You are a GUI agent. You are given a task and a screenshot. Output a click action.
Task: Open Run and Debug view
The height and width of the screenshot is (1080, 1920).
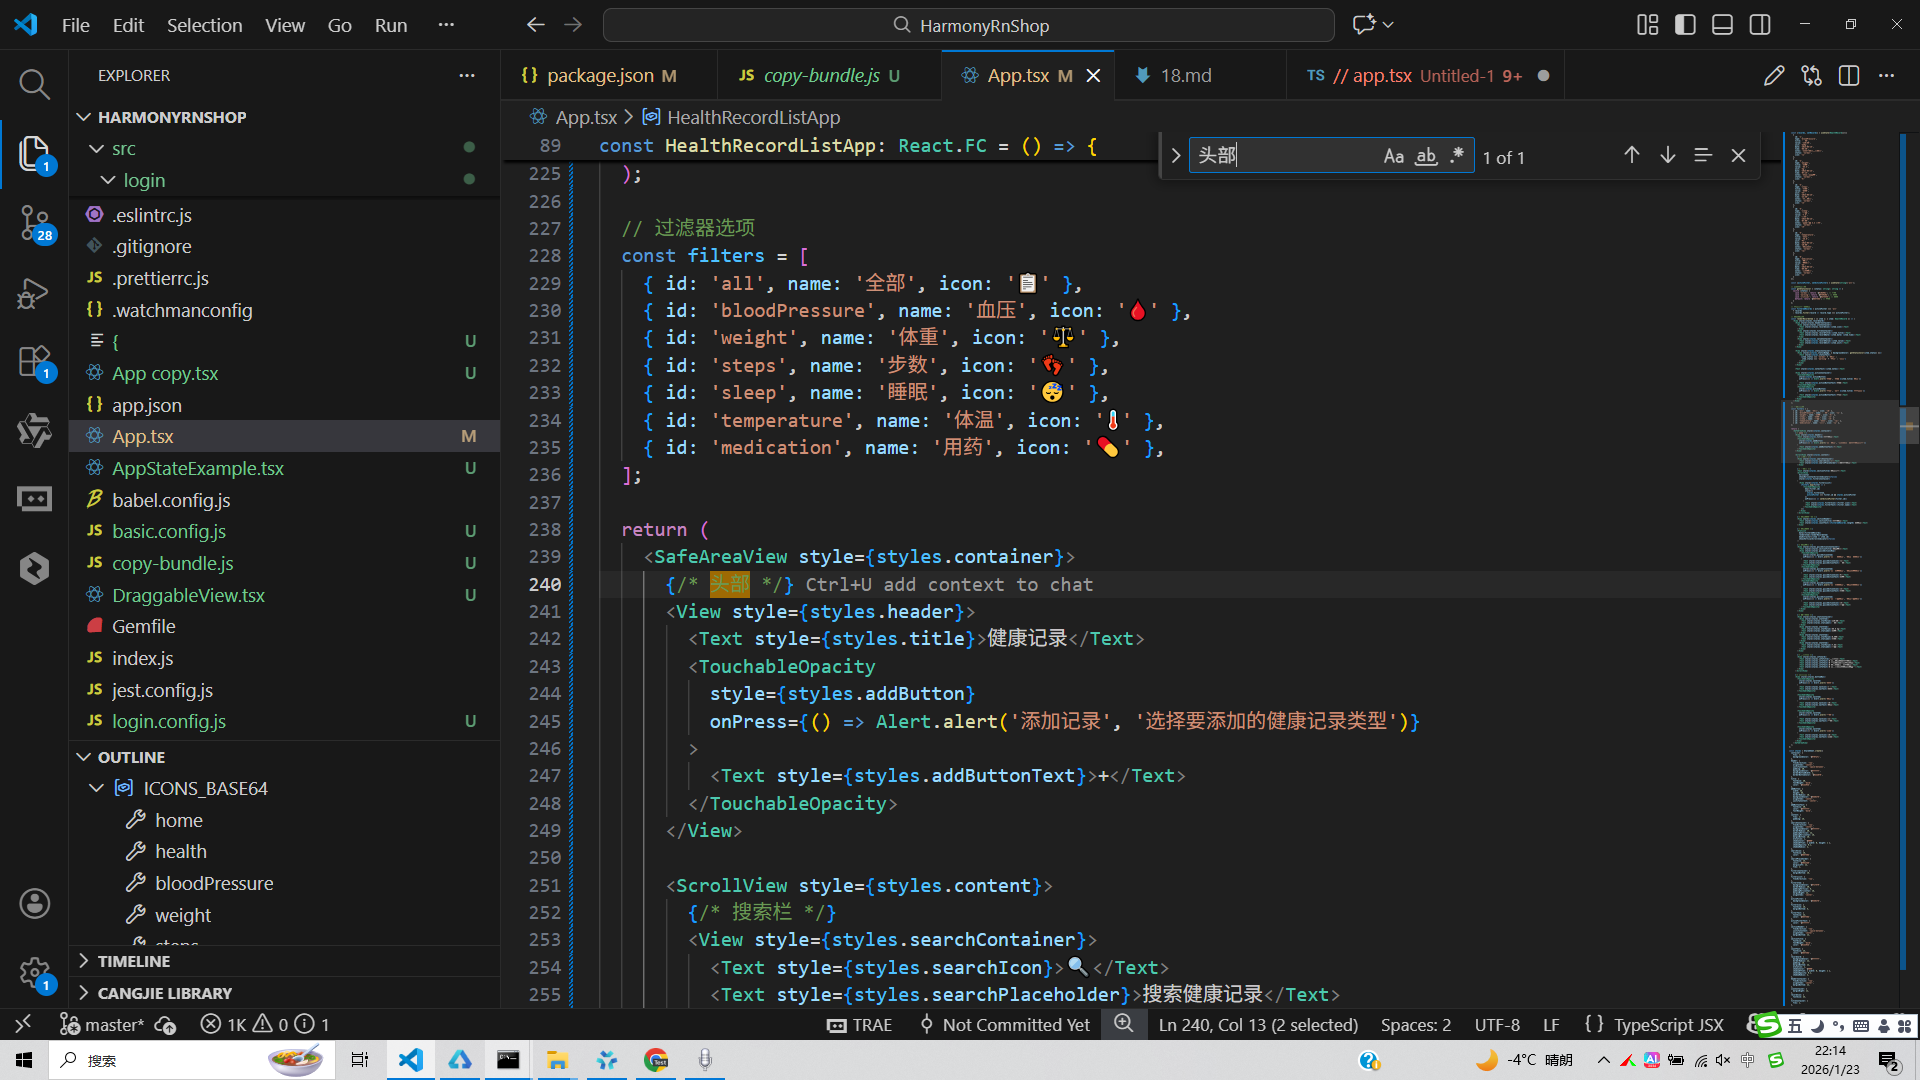point(34,293)
